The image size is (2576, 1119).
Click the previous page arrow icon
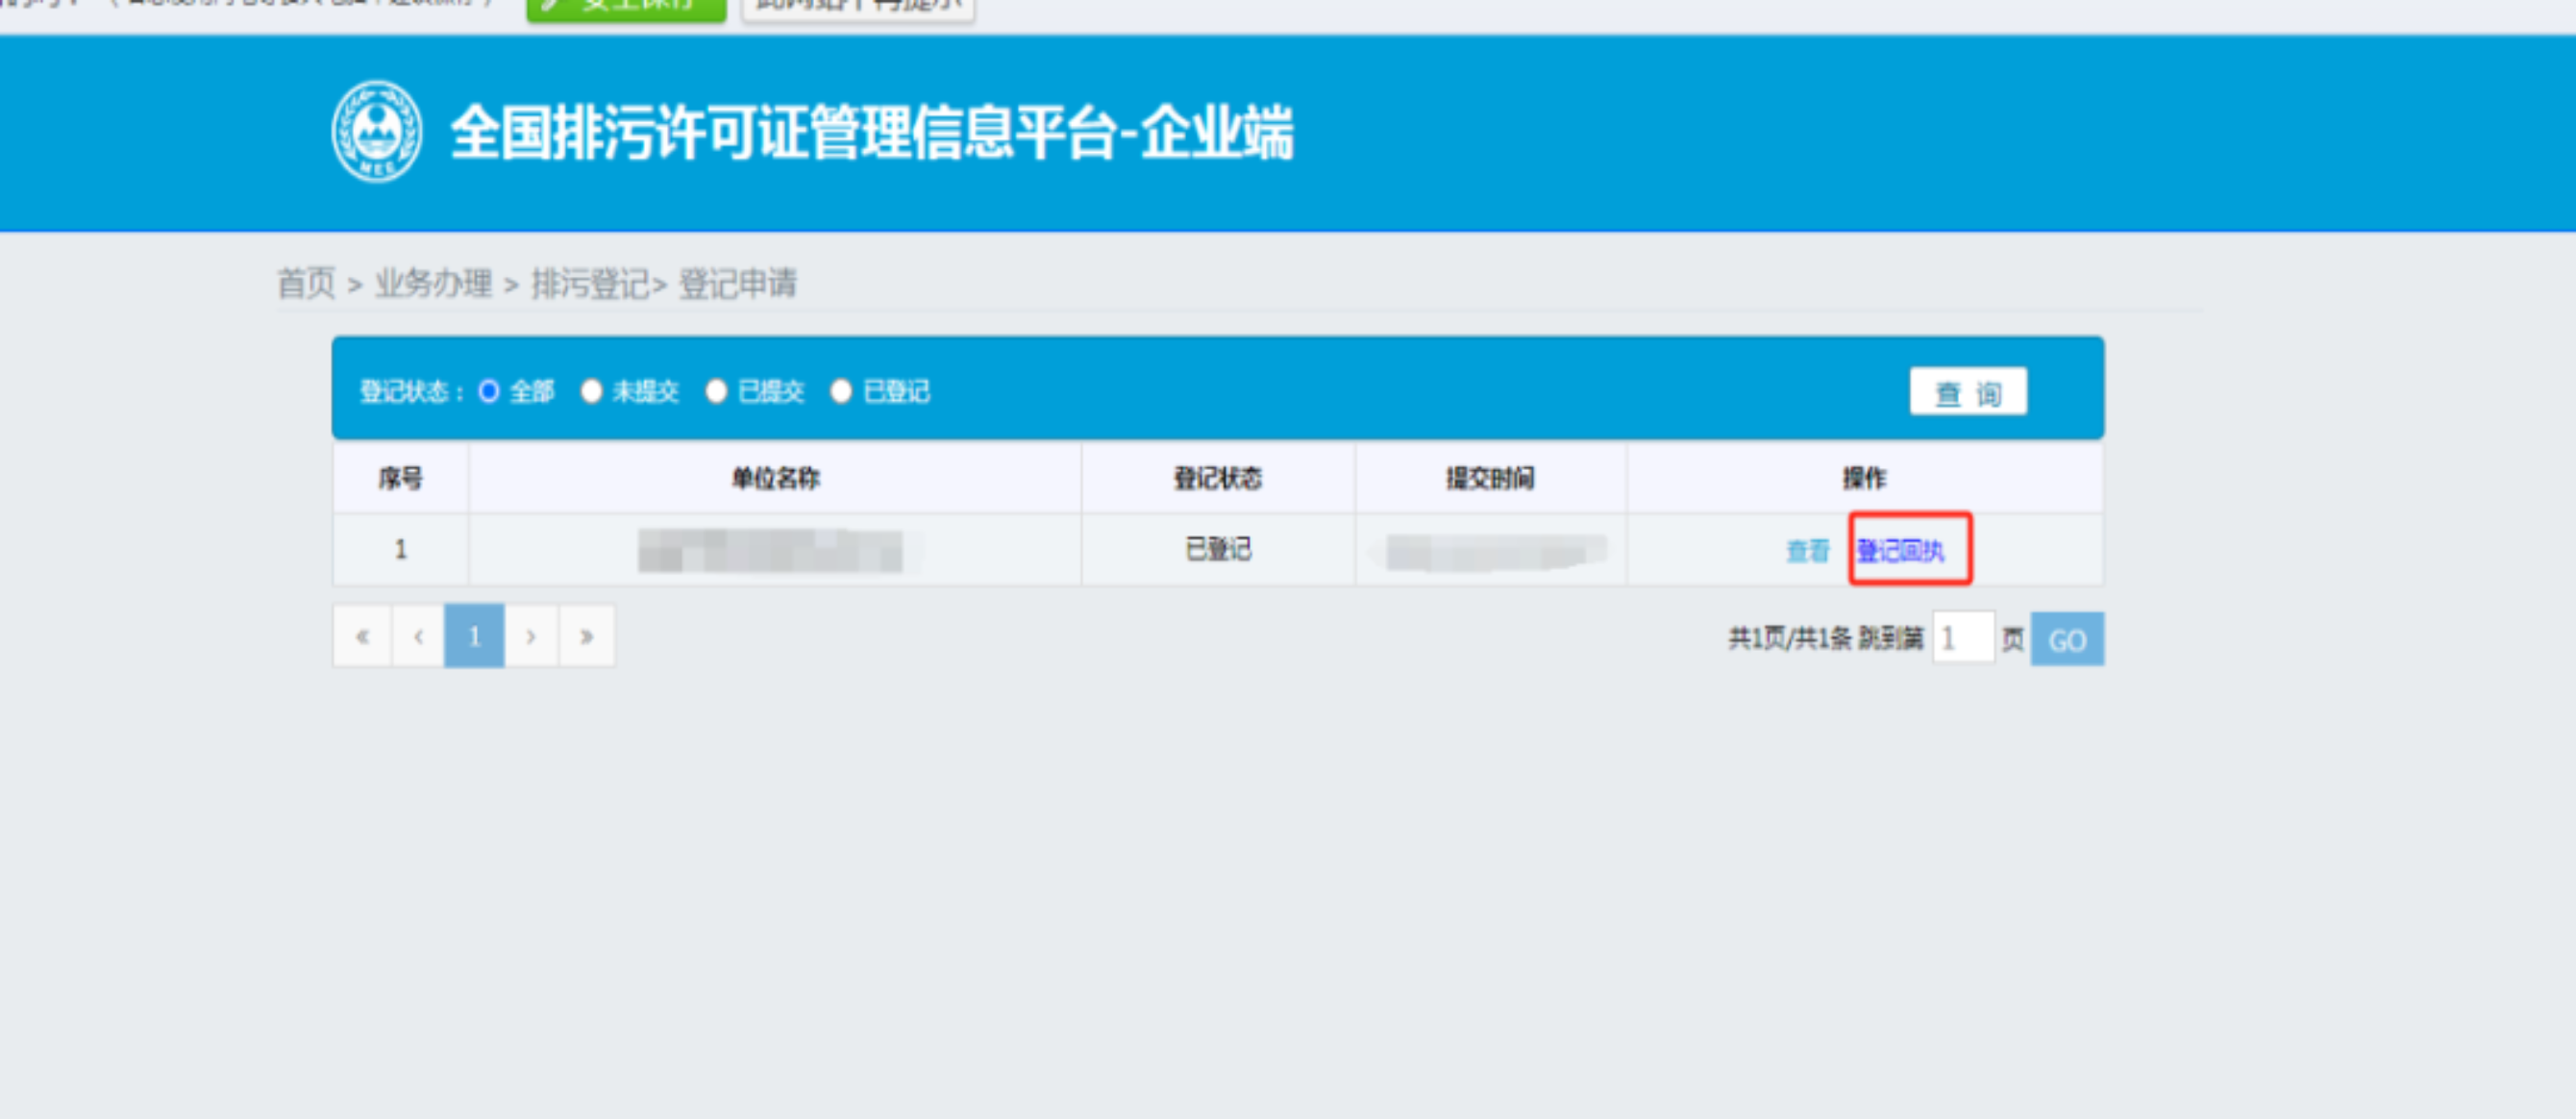(418, 636)
